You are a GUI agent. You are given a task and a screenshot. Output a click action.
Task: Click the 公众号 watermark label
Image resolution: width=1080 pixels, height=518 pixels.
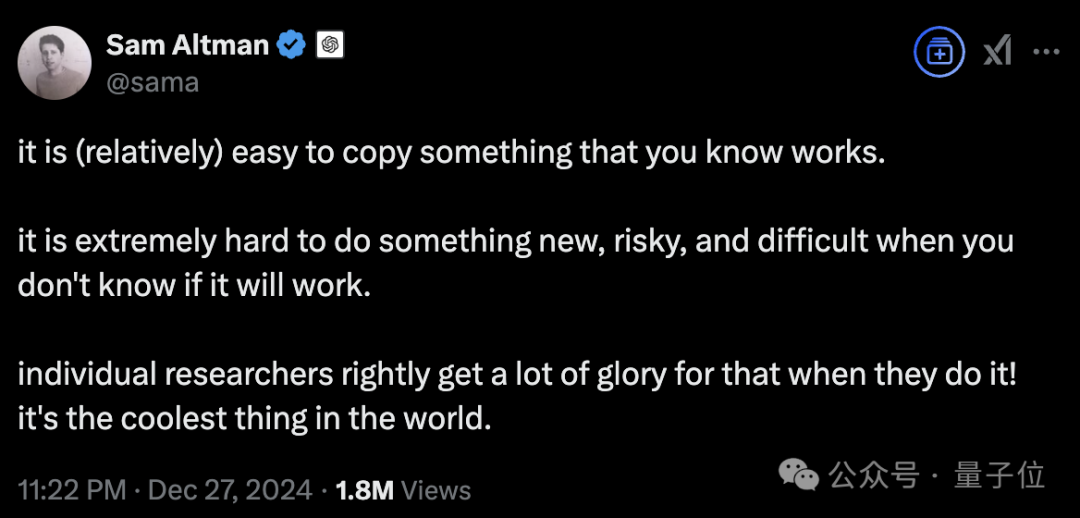pos(874,475)
